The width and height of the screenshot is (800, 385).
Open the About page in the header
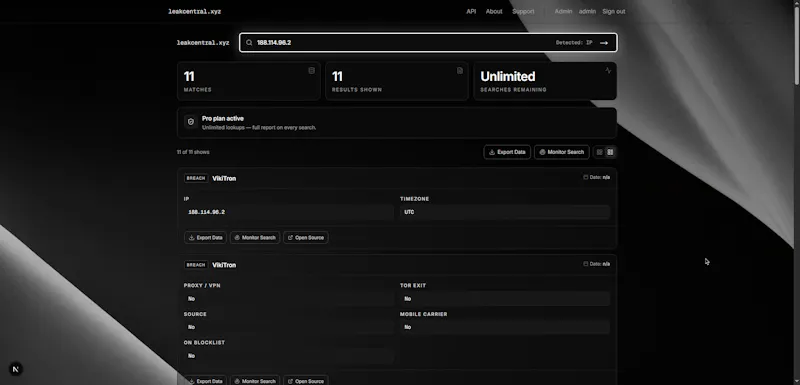[494, 11]
